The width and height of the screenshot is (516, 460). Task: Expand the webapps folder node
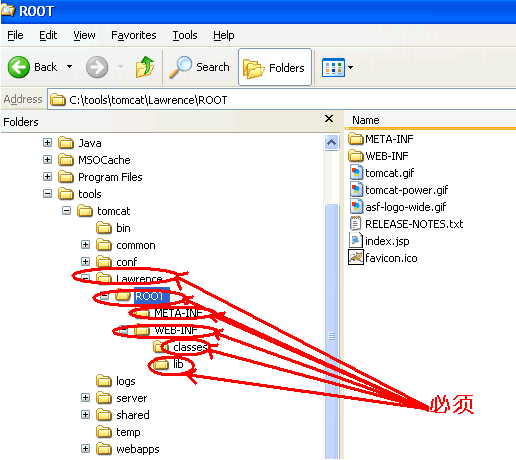(85, 449)
